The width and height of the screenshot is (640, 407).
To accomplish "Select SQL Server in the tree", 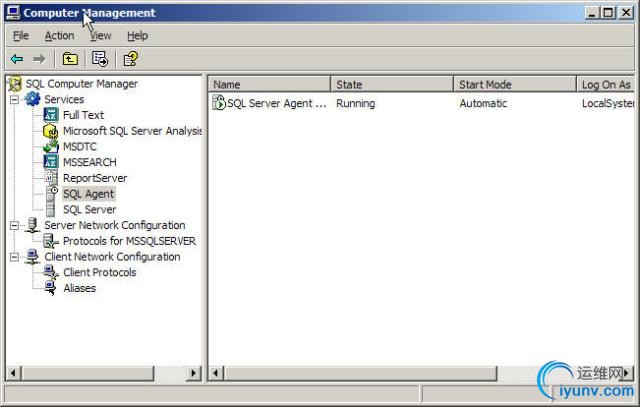I will coord(89,209).
